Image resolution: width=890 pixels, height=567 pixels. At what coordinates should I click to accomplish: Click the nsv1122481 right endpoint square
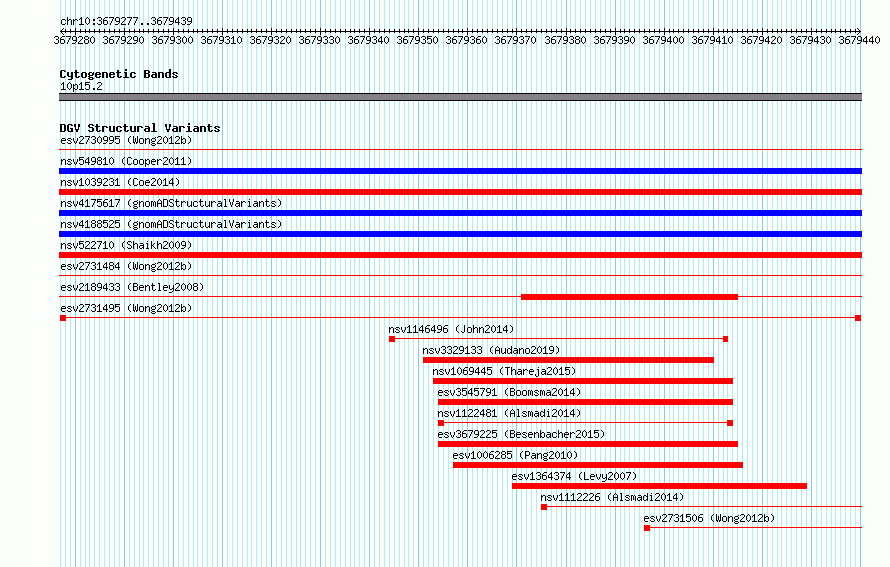(730, 423)
